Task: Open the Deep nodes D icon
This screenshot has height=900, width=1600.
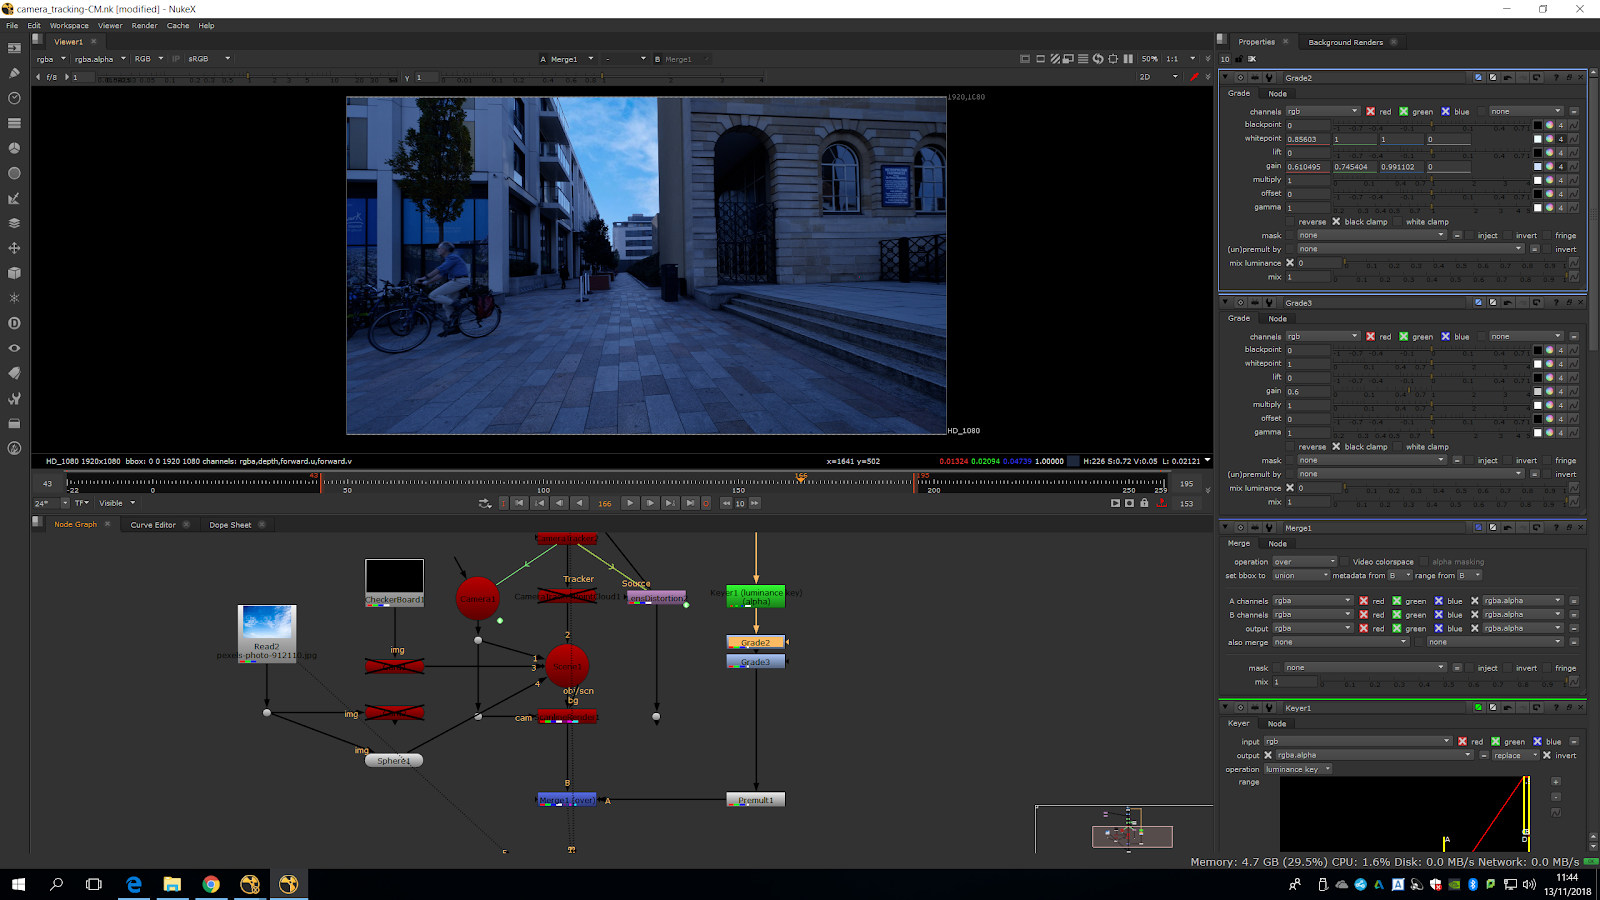Action: [14, 323]
